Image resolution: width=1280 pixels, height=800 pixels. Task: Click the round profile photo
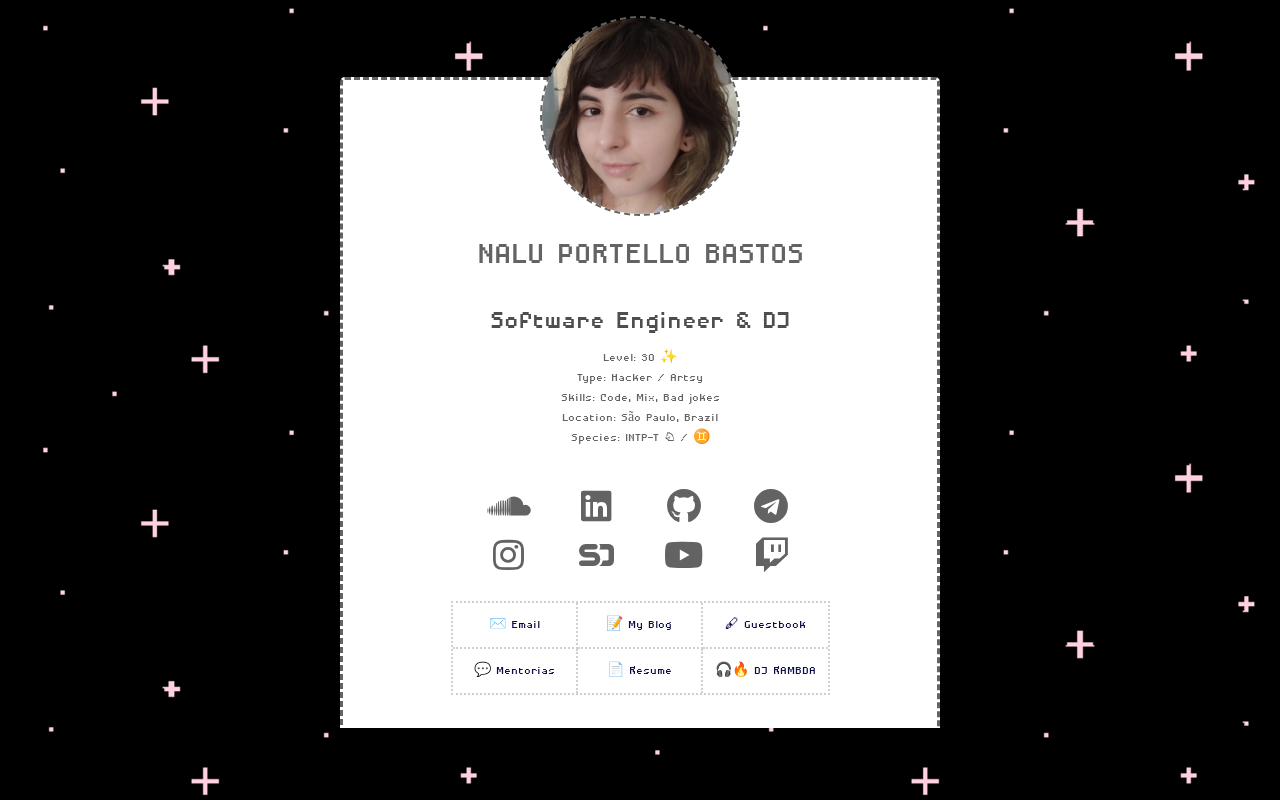tap(640, 116)
